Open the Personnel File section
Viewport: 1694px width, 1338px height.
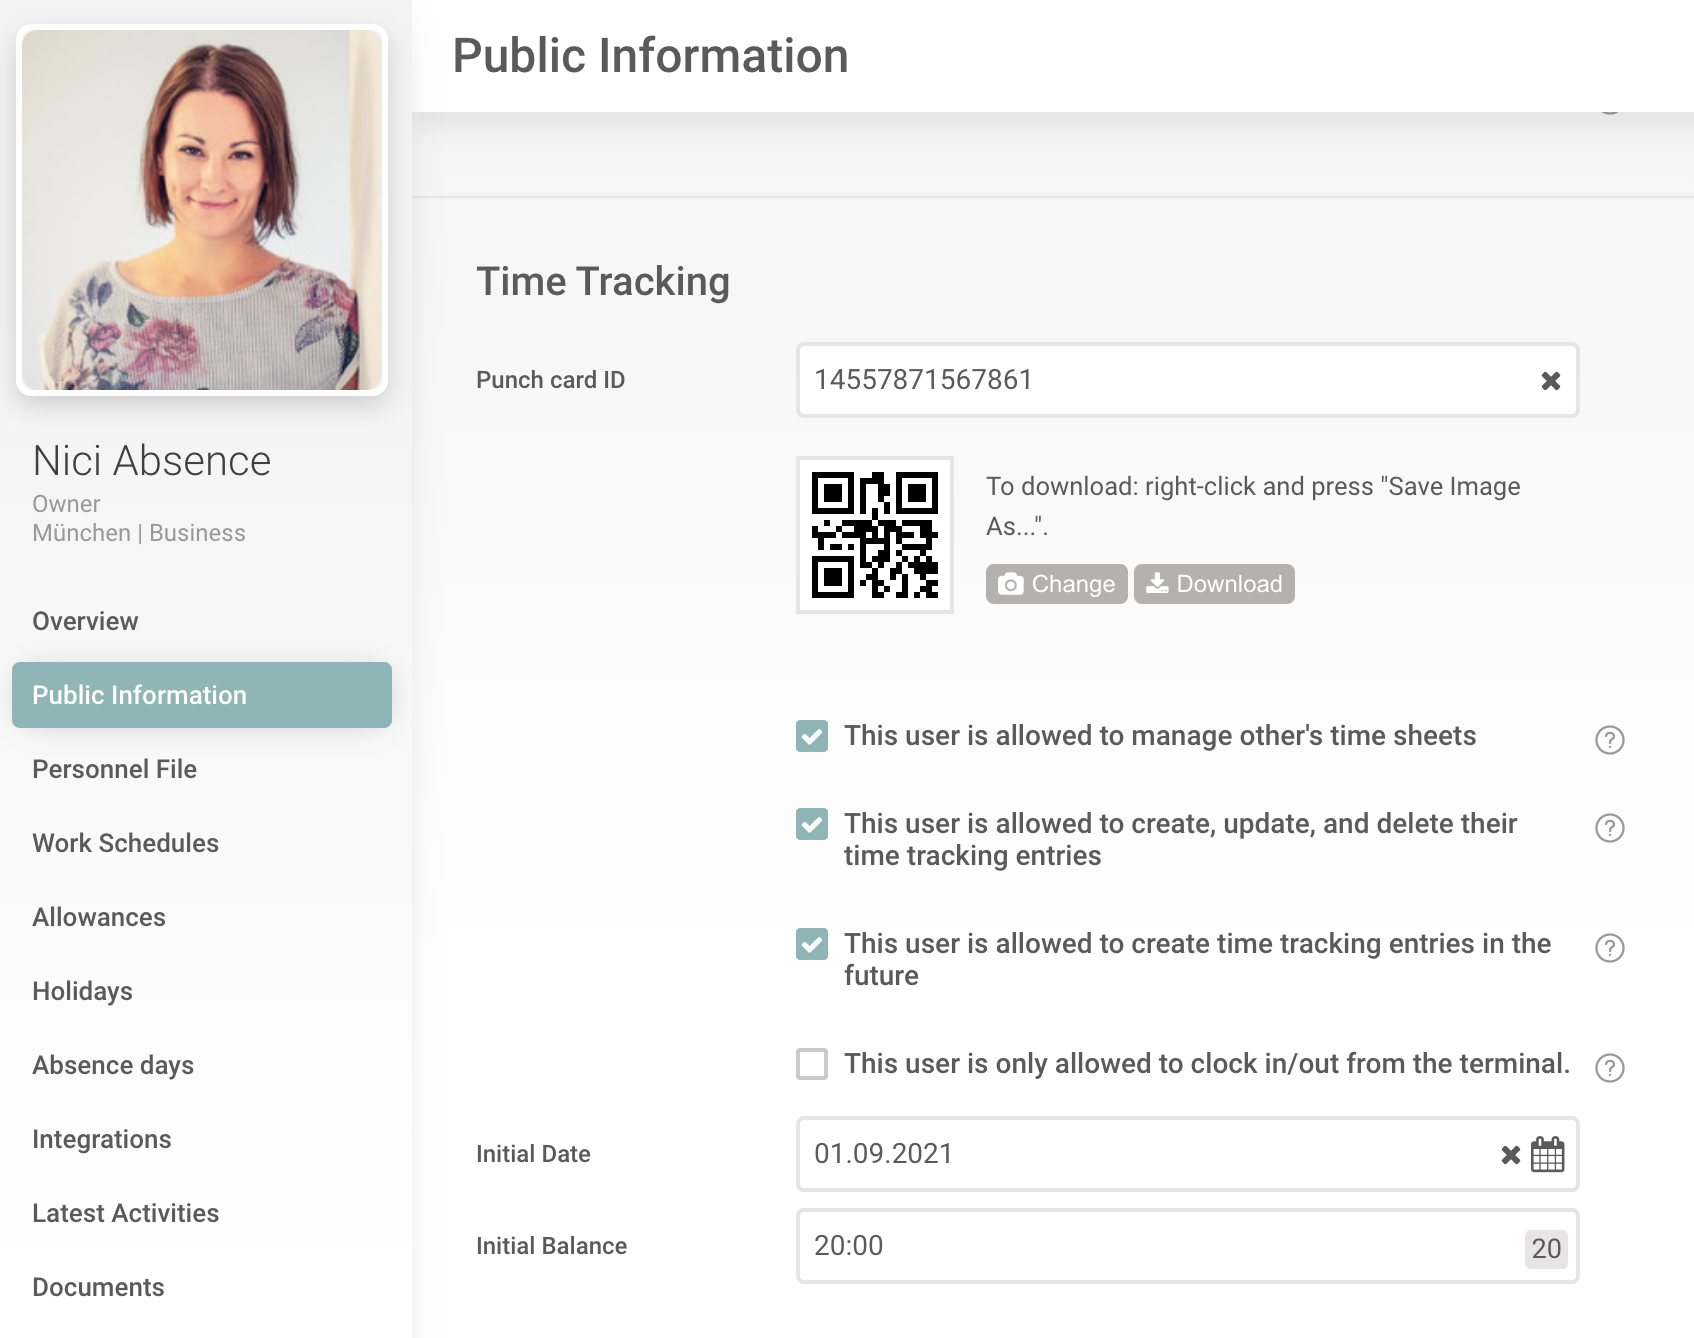(x=114, y=769)
